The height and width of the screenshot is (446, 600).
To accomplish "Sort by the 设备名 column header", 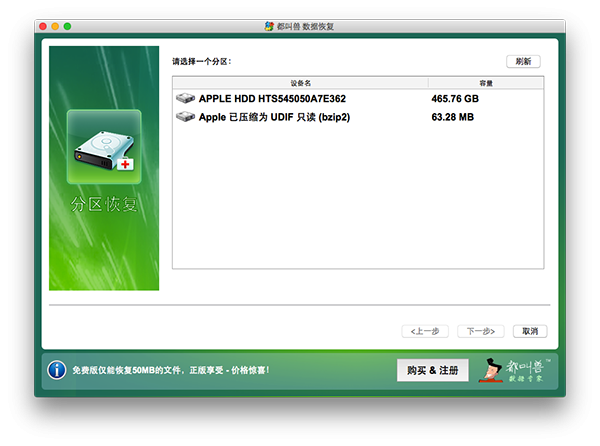I will (300, 83).
